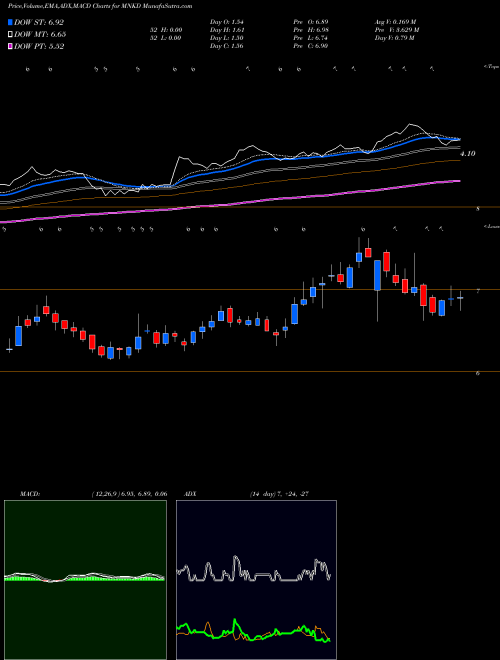
Task: Open the green MACD indicator chart
Action: tap(85, 580)
